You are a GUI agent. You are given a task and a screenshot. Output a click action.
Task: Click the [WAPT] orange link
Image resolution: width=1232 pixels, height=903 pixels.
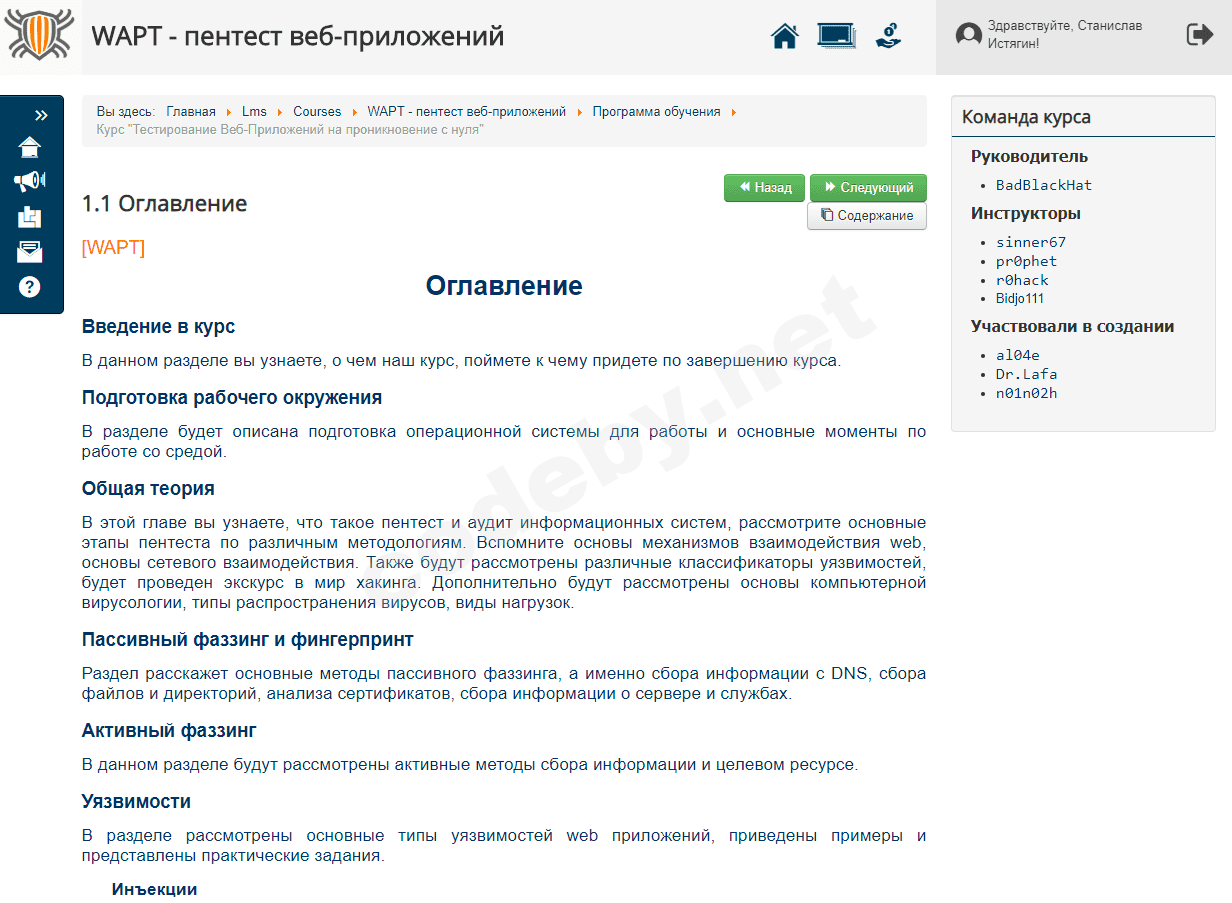tap(113, 247)
